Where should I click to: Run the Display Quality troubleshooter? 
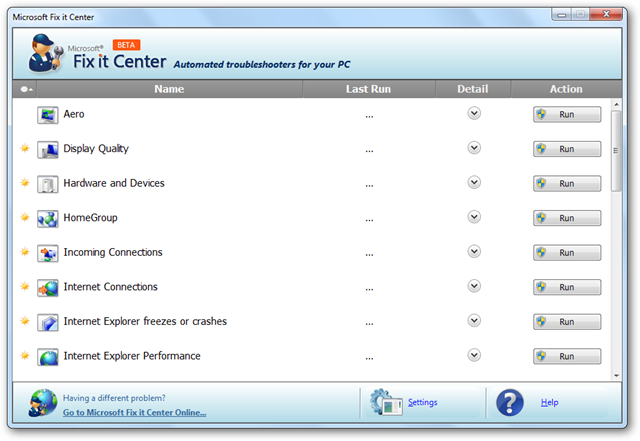click(x=567, y=149)
